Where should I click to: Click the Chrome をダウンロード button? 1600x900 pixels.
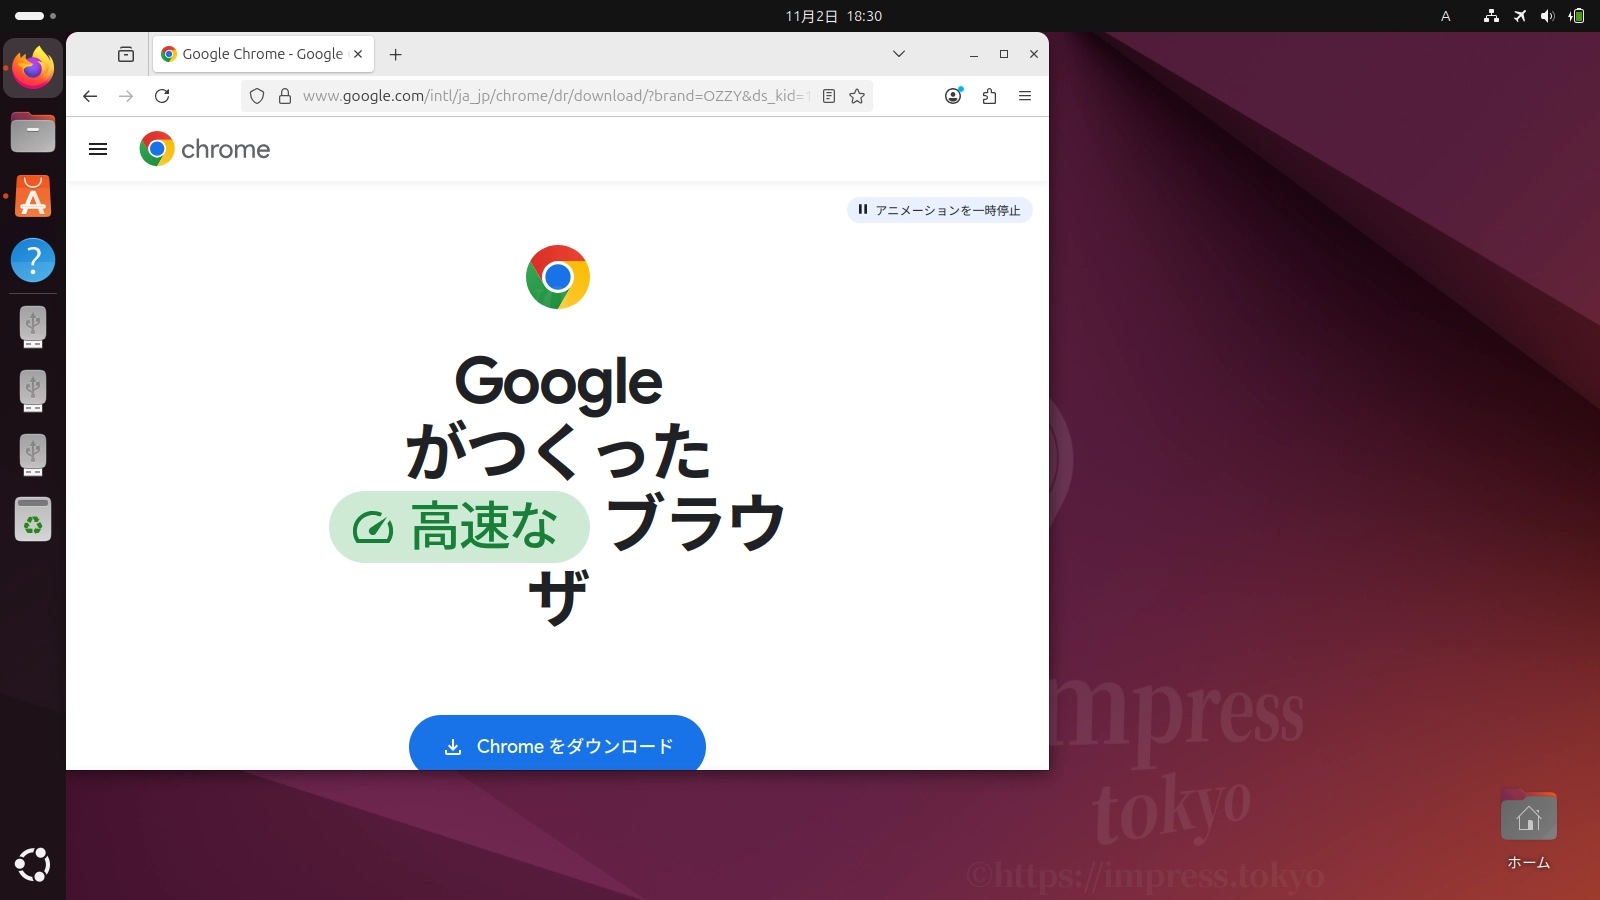point(557,743)
